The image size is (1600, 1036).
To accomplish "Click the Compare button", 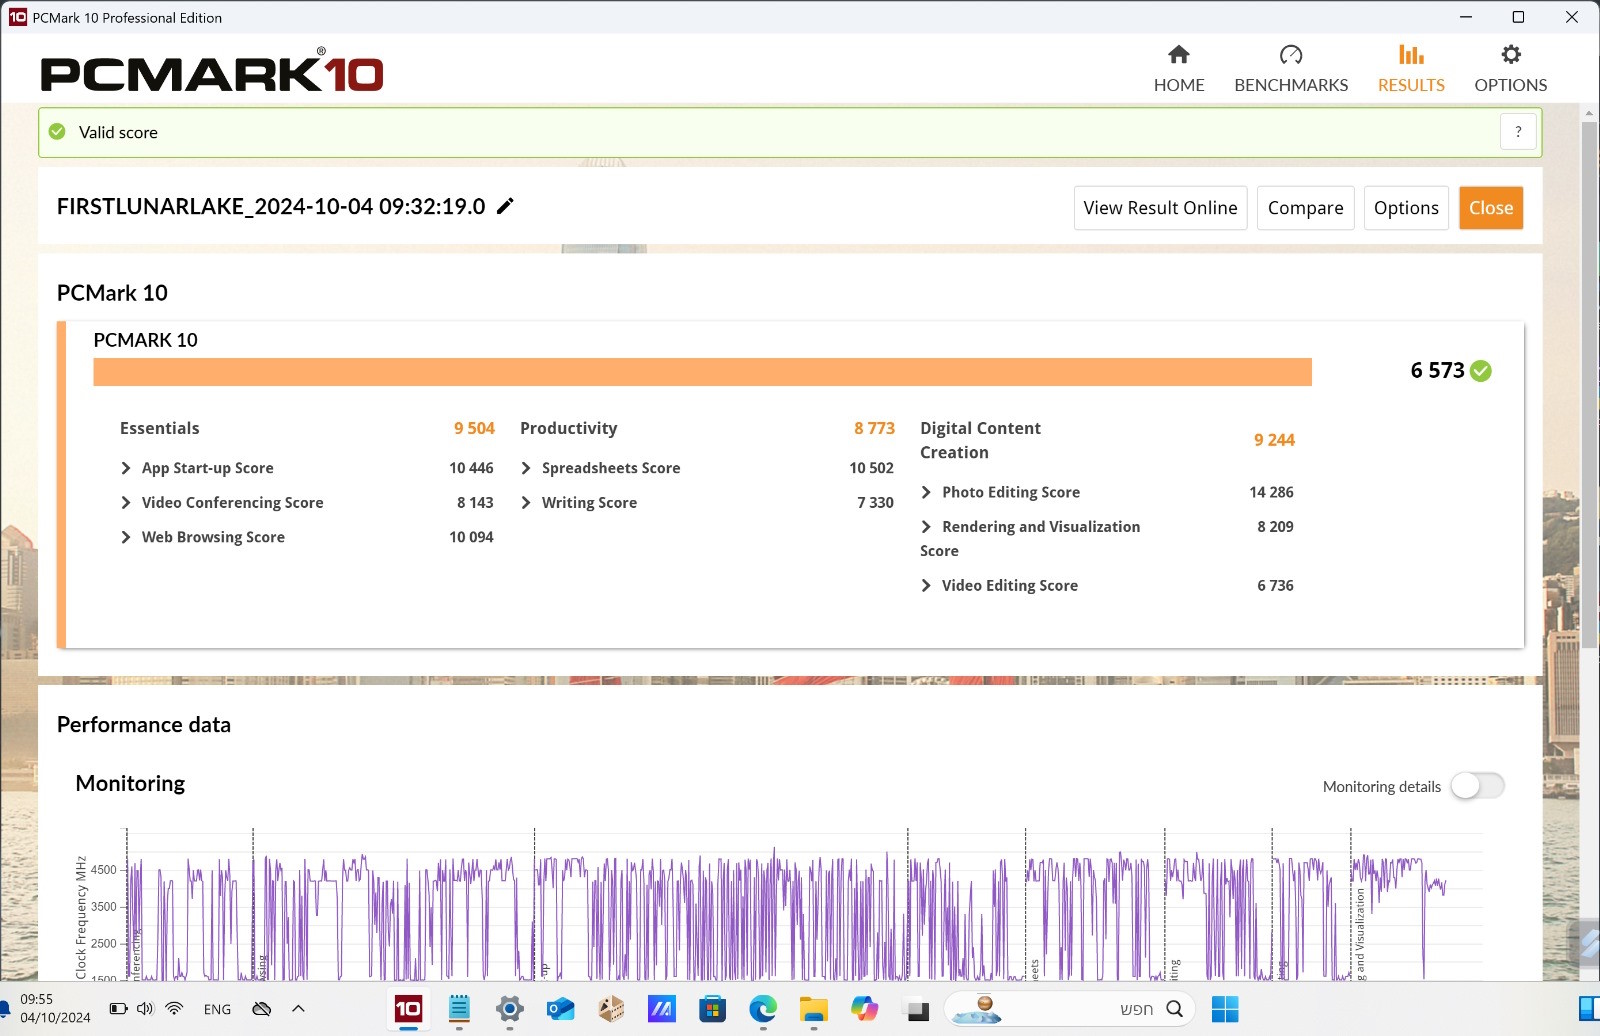I will click(1305, 208).
